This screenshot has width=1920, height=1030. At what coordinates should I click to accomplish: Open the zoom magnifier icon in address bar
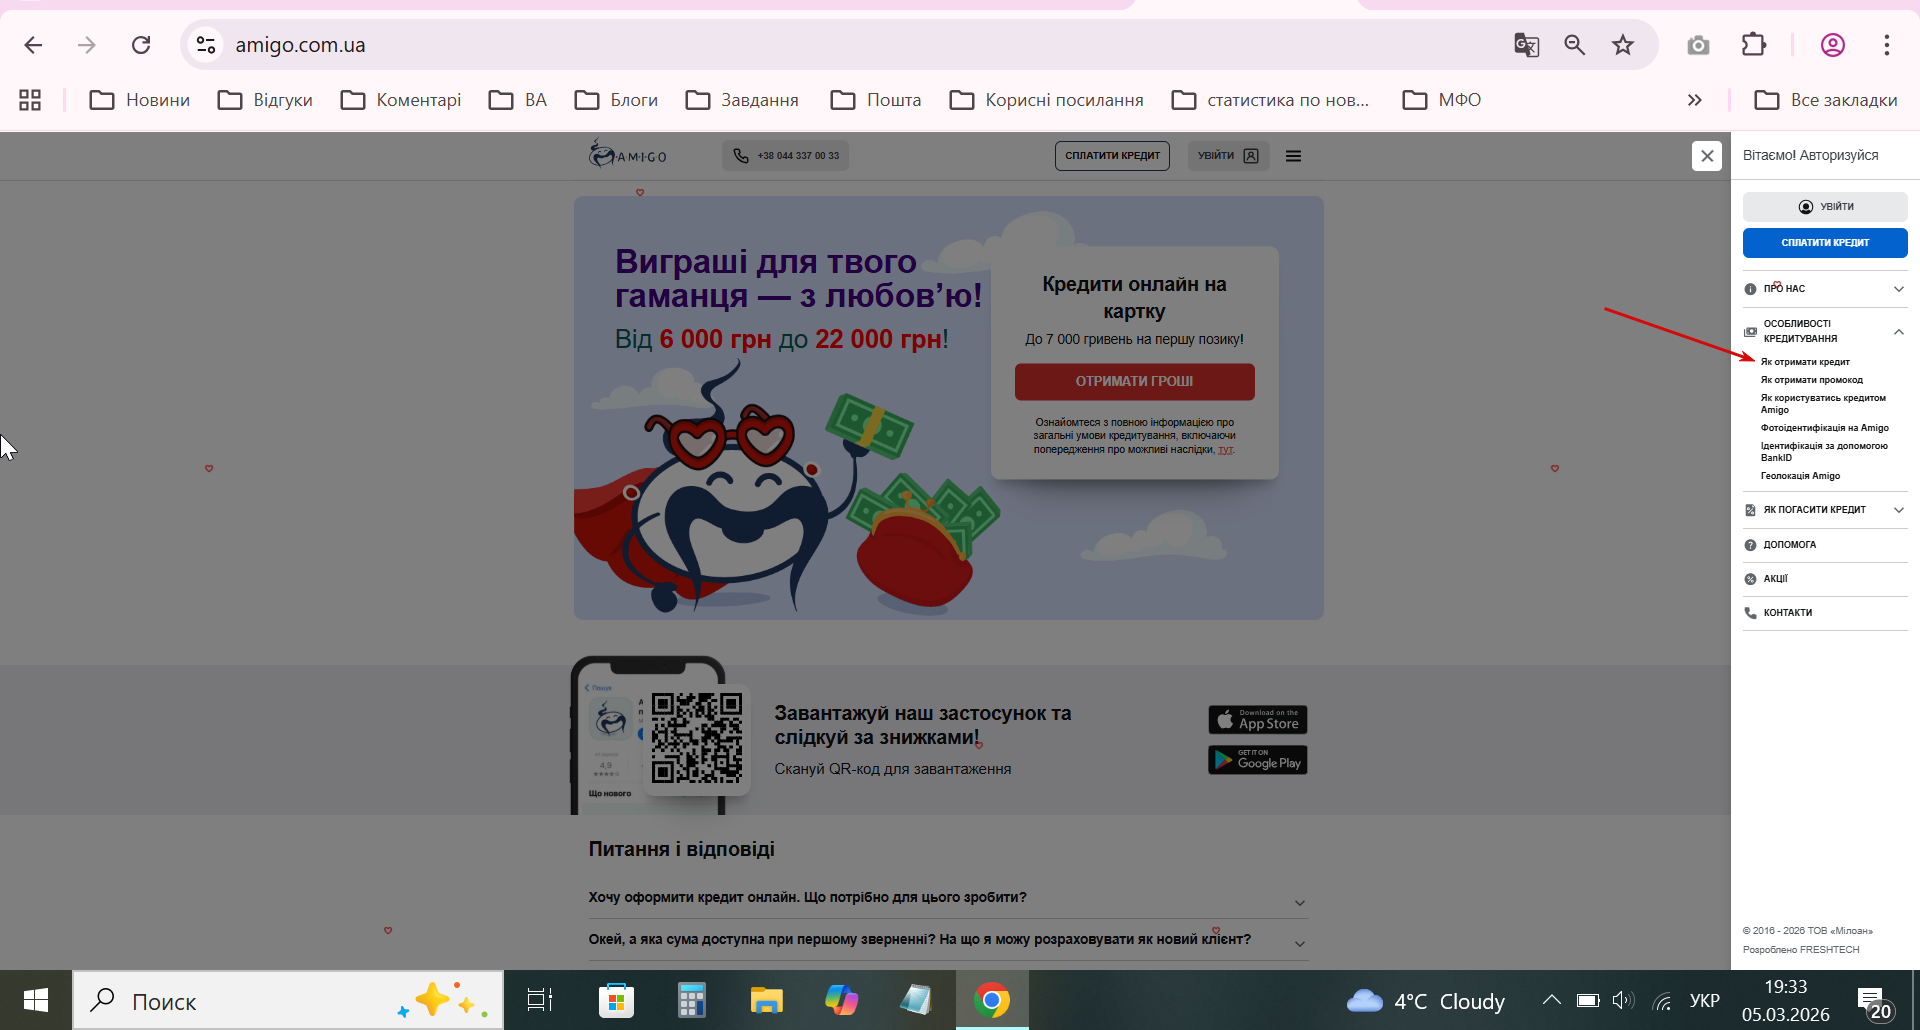[1575, 45]
